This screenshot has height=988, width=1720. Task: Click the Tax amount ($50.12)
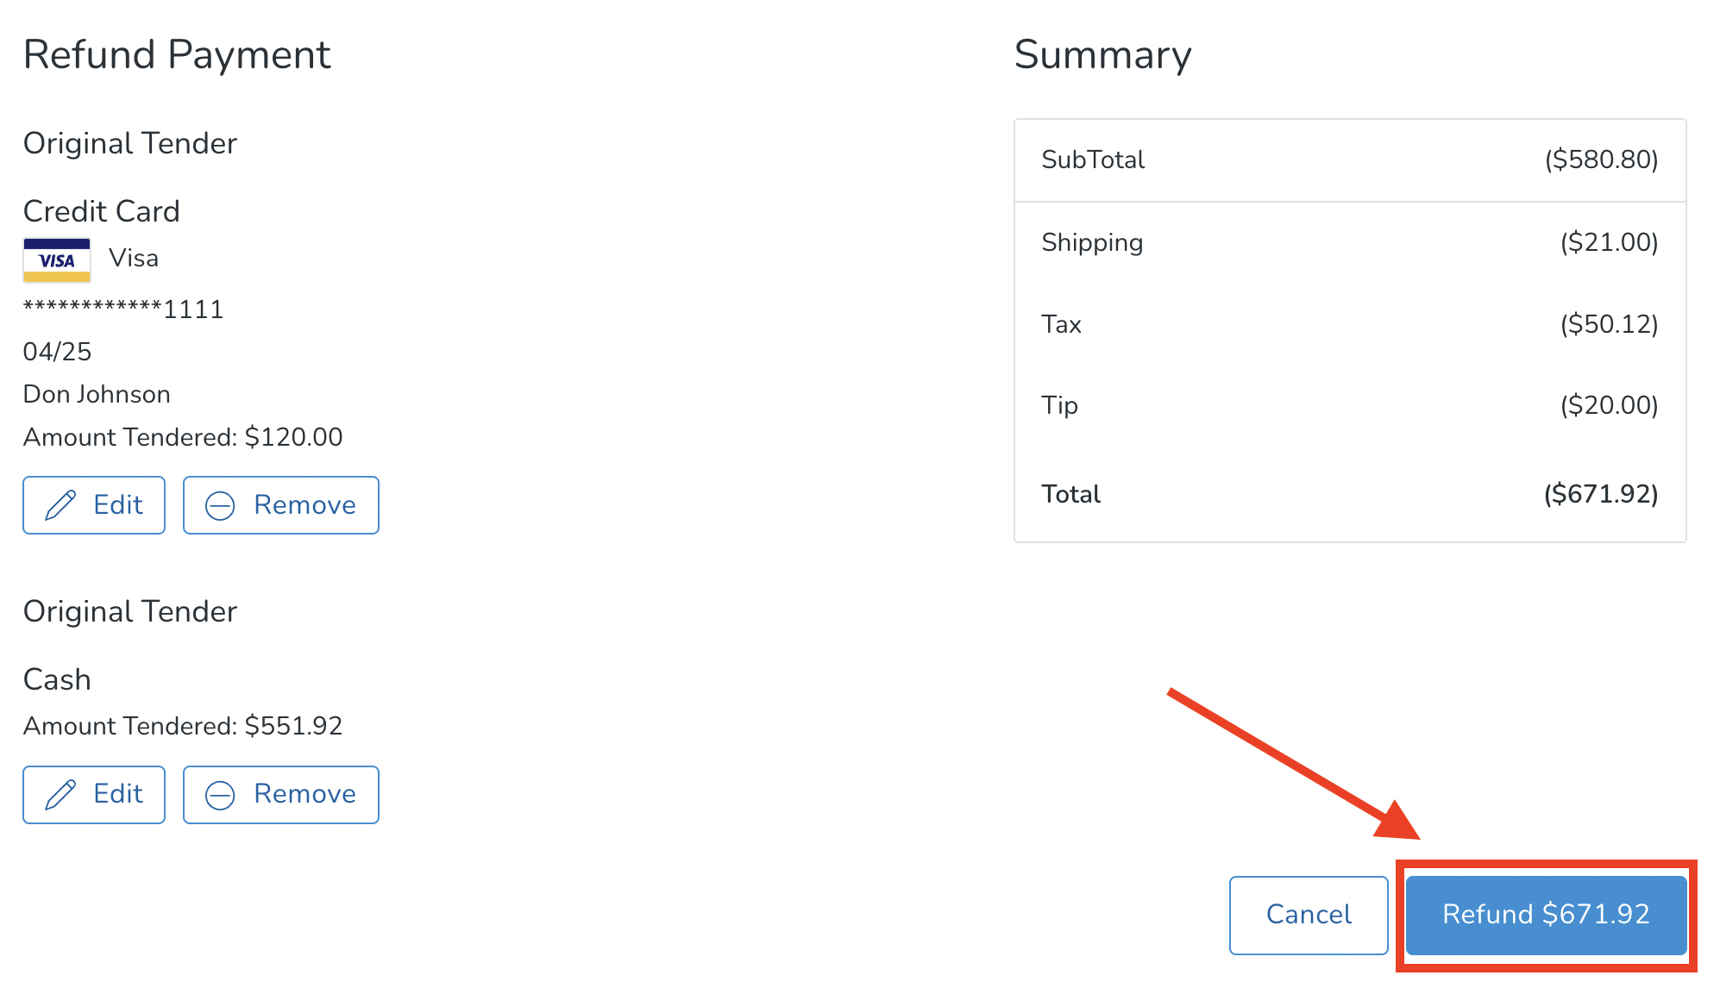click(x=1609, y=324)
